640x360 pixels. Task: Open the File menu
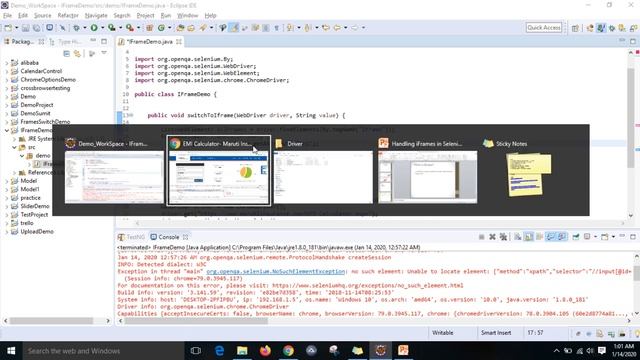(7, 16)
